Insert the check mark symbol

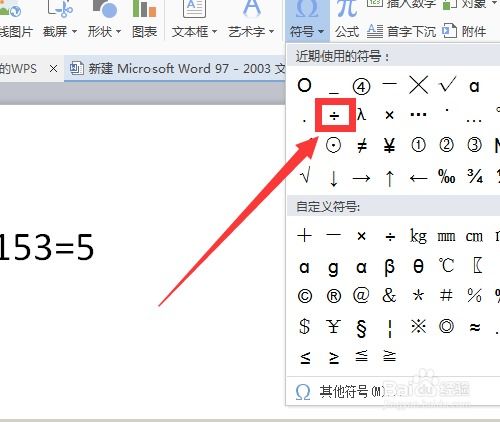coord(446,85)
